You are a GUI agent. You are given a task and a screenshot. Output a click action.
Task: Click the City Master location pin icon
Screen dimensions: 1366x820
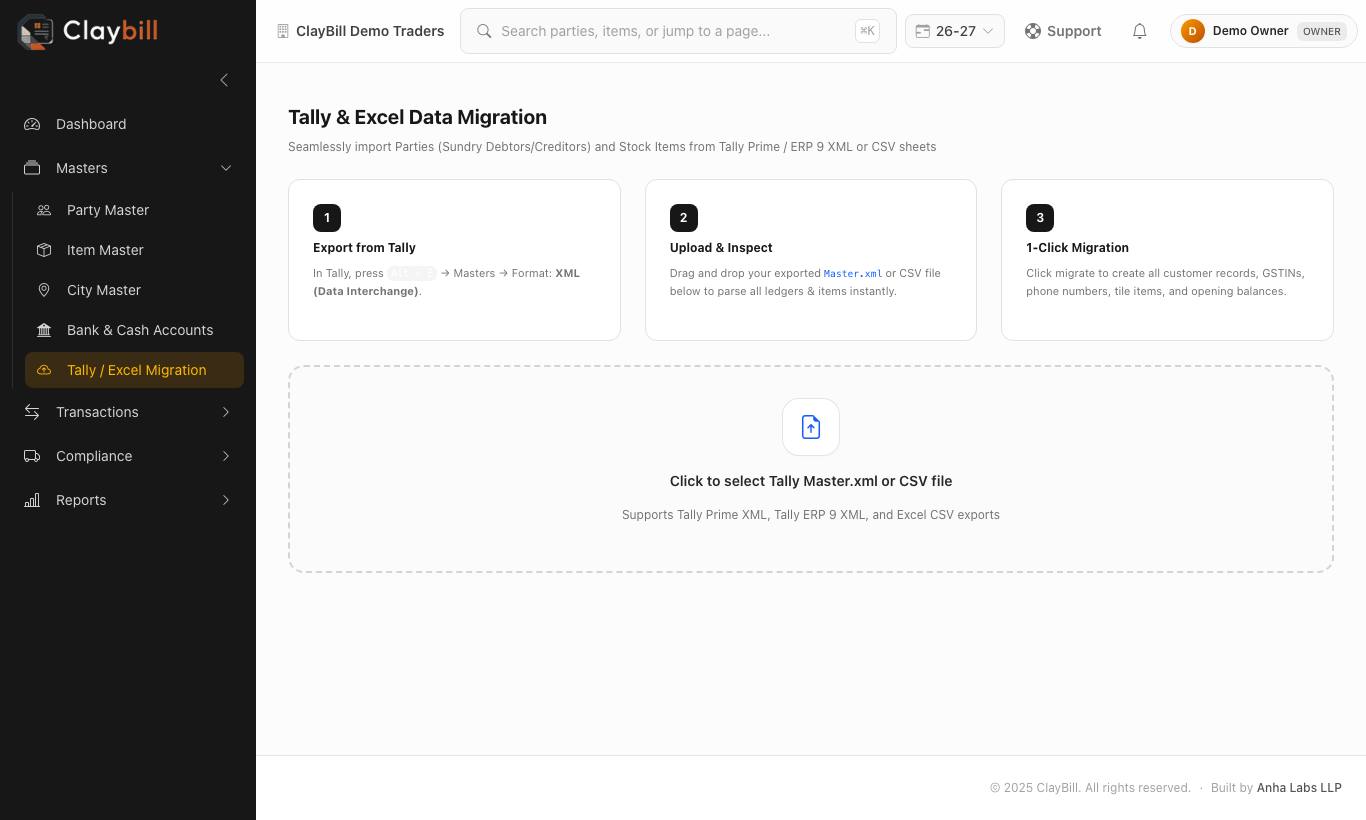point(44,290)
